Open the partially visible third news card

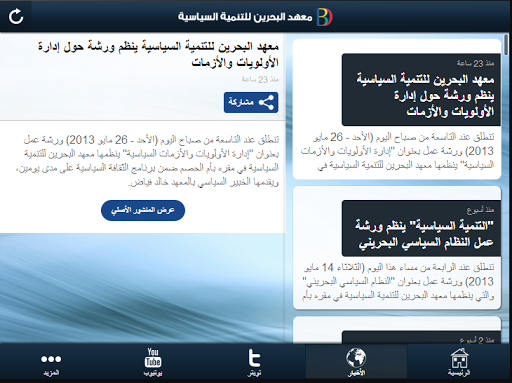(397, 330)
